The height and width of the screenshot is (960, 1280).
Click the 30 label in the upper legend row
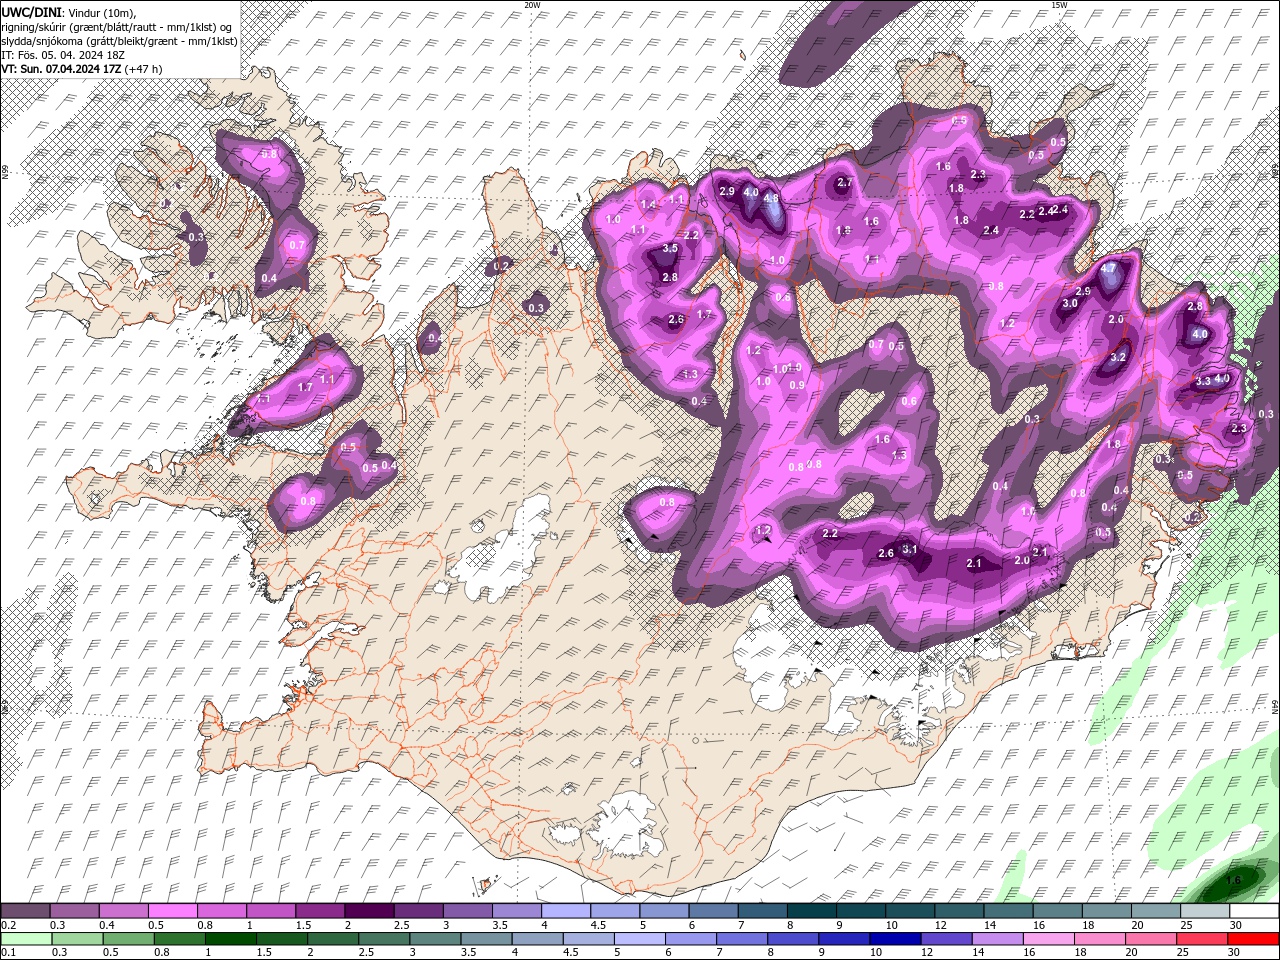coord(1236,925)
